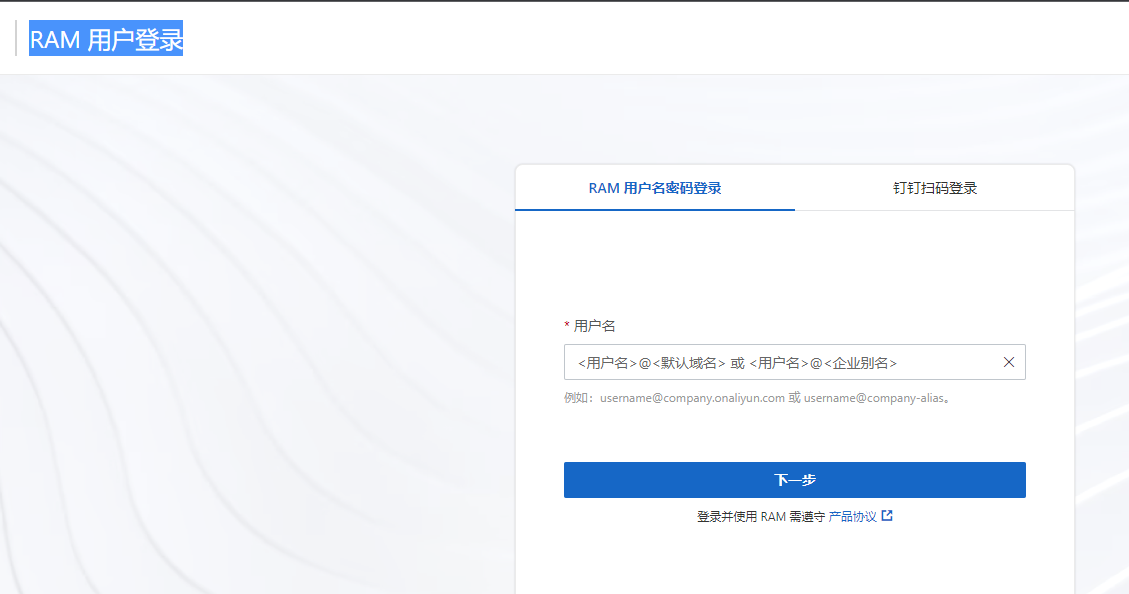Open external link icon beside 产品协议
The width and height of the screenshot is (1129, 594).
[887, 516]
